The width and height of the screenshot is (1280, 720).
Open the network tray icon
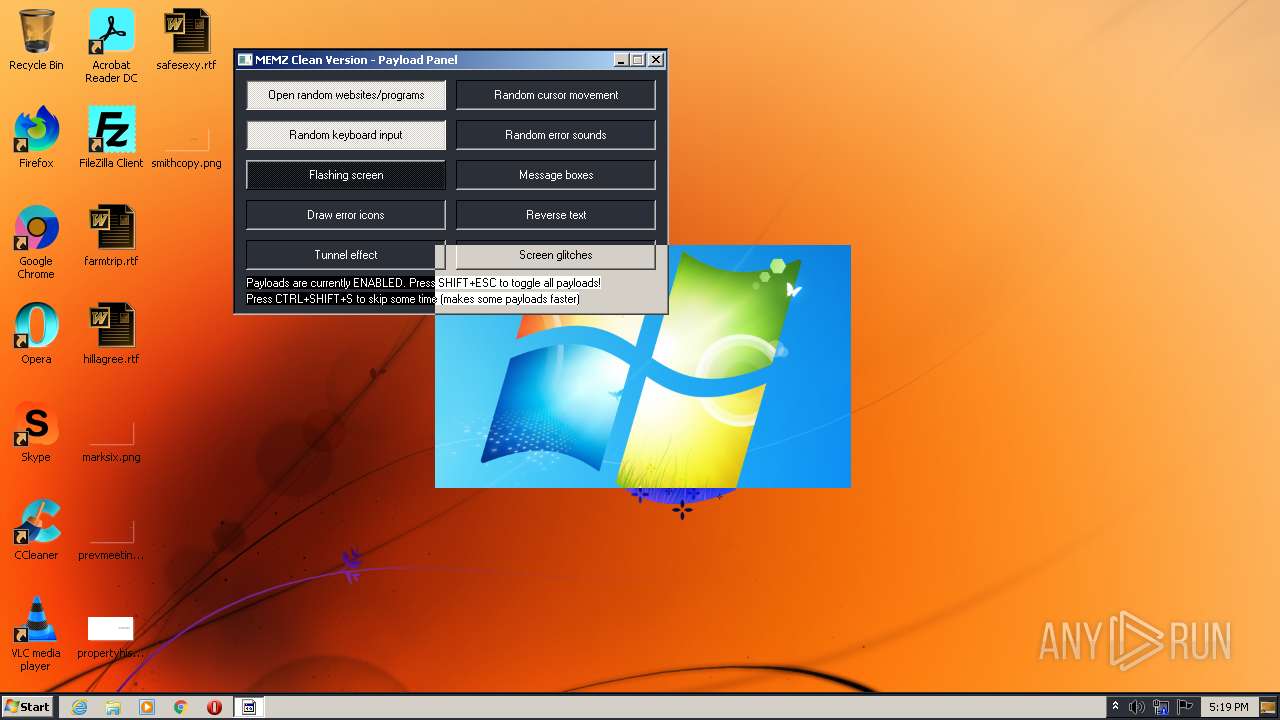pyautogui.click(x=1161, y=707)
